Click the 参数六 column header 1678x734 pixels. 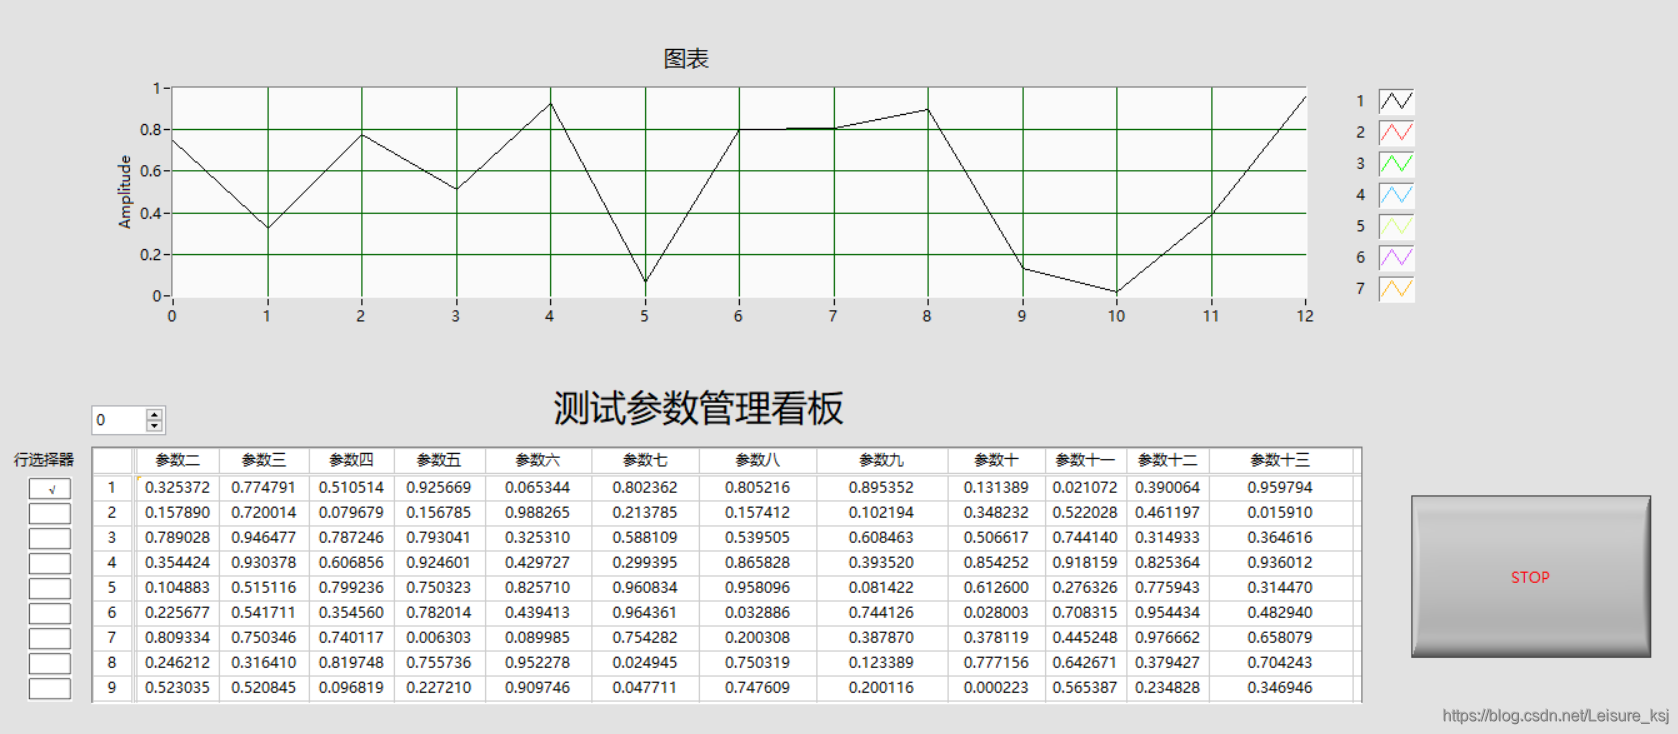tap(537, 460)
